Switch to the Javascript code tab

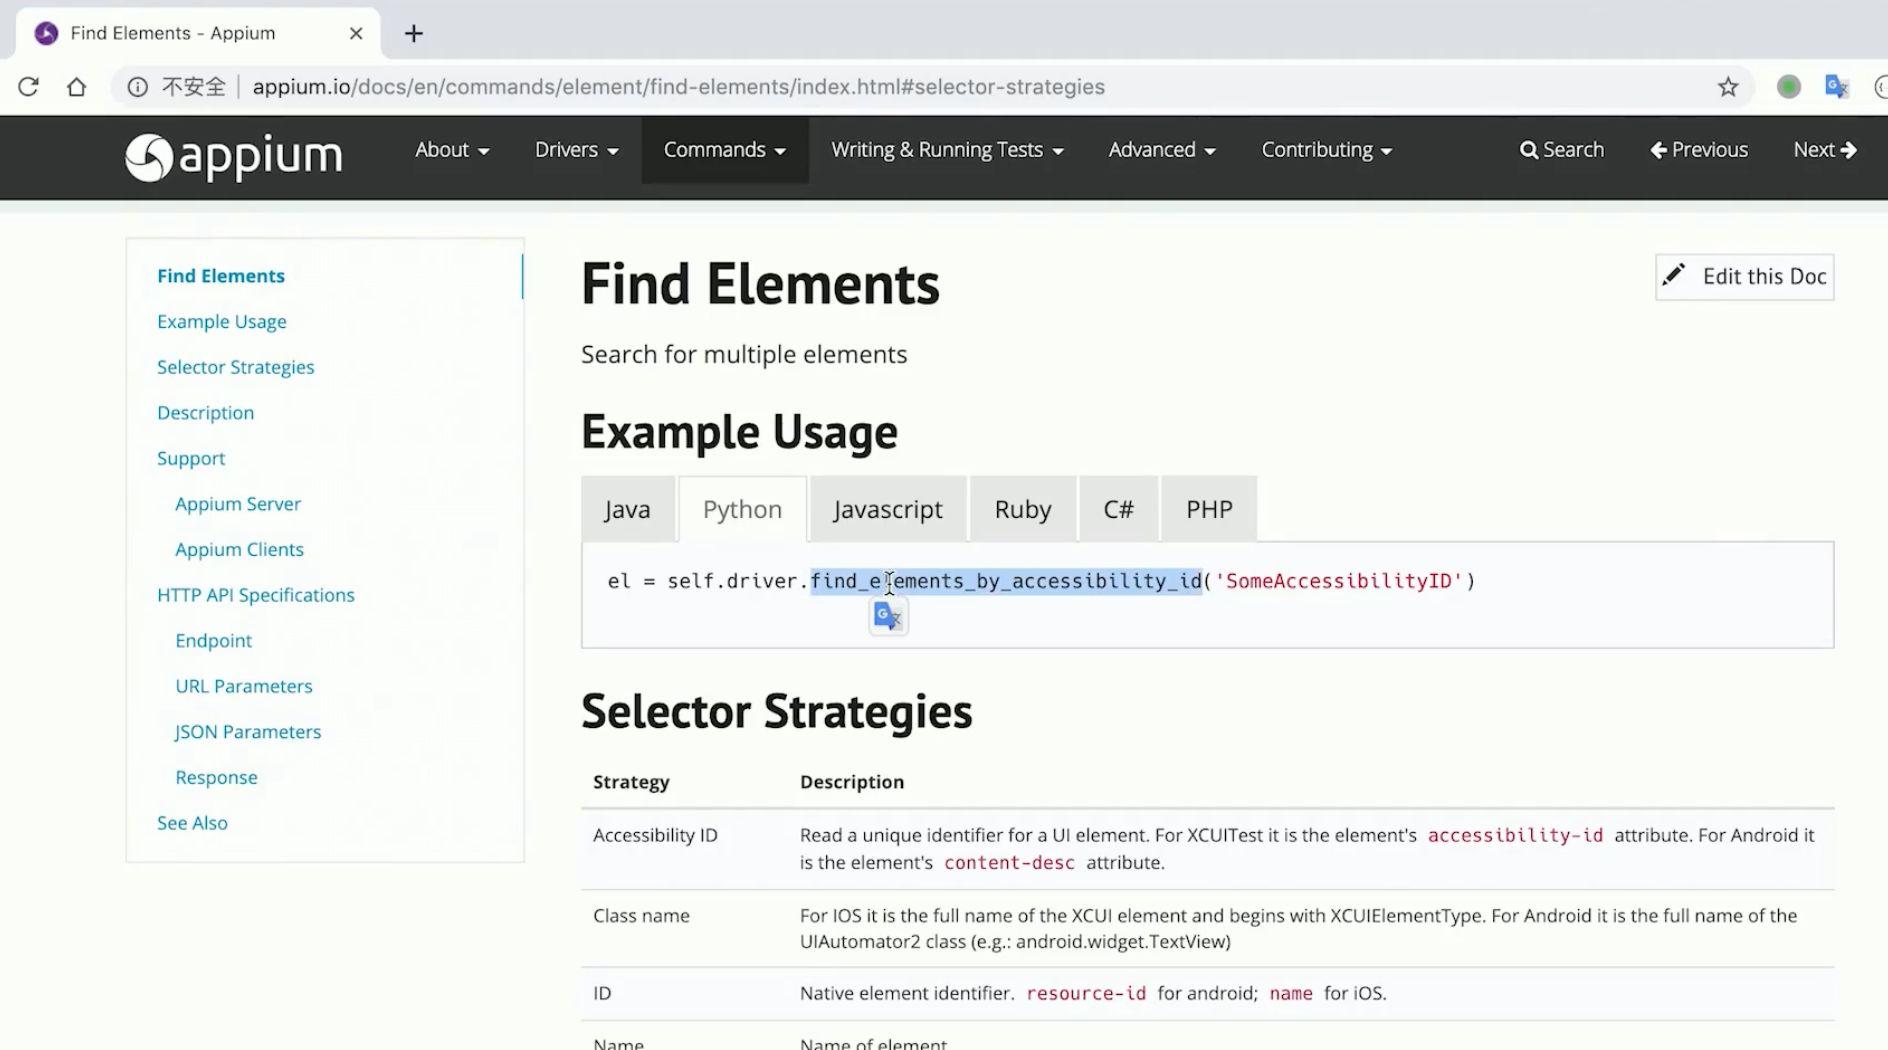(x=888, y=510)
